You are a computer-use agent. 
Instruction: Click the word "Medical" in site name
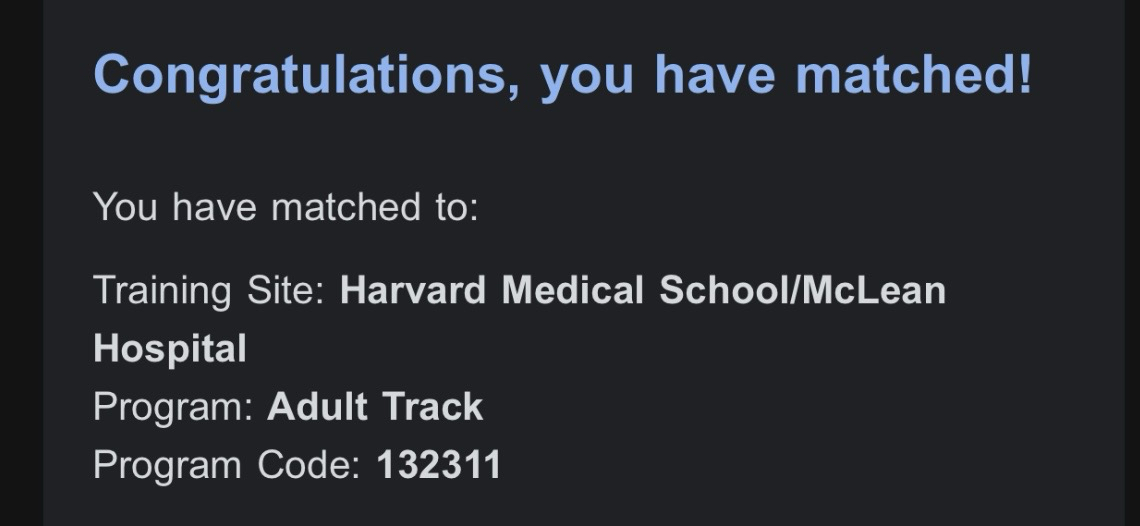coord(572,291)
